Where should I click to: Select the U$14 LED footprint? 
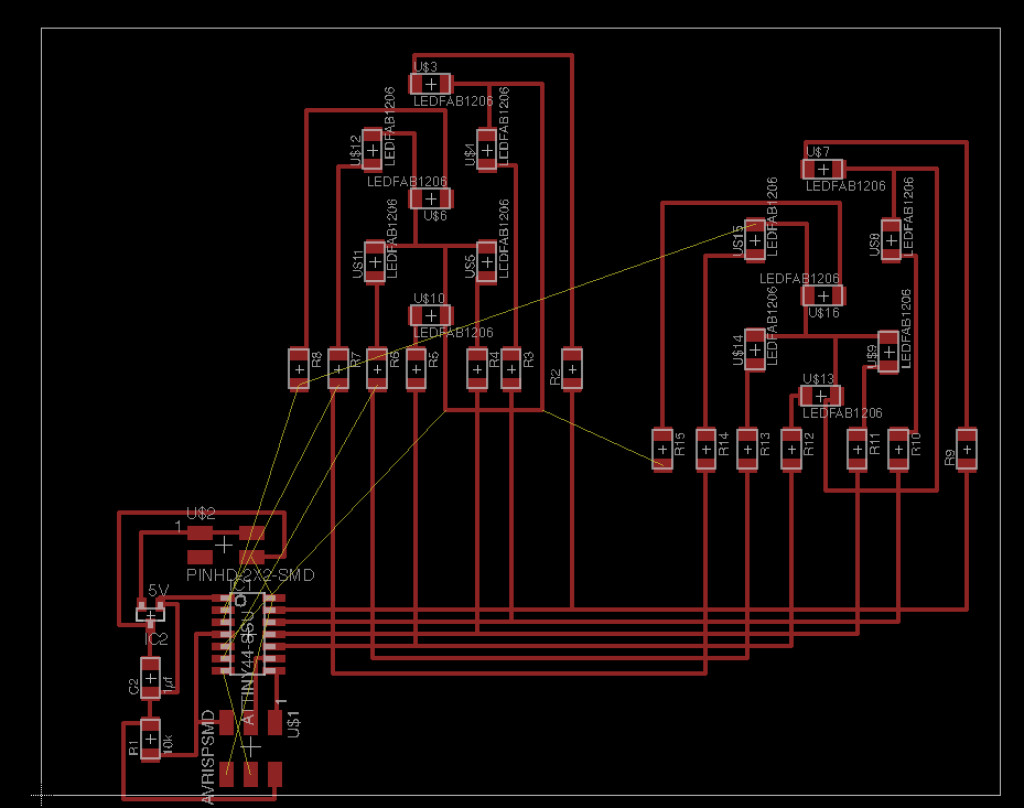pos(755,349)
